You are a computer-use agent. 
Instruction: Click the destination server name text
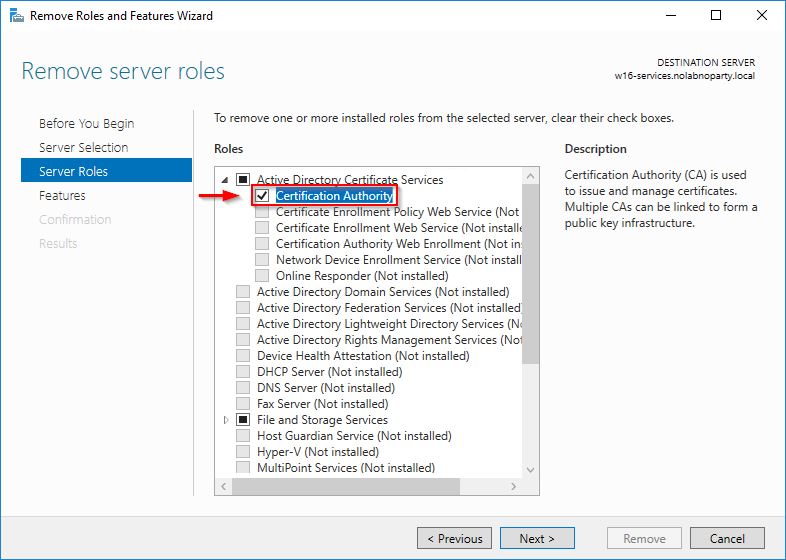[685, 76]
